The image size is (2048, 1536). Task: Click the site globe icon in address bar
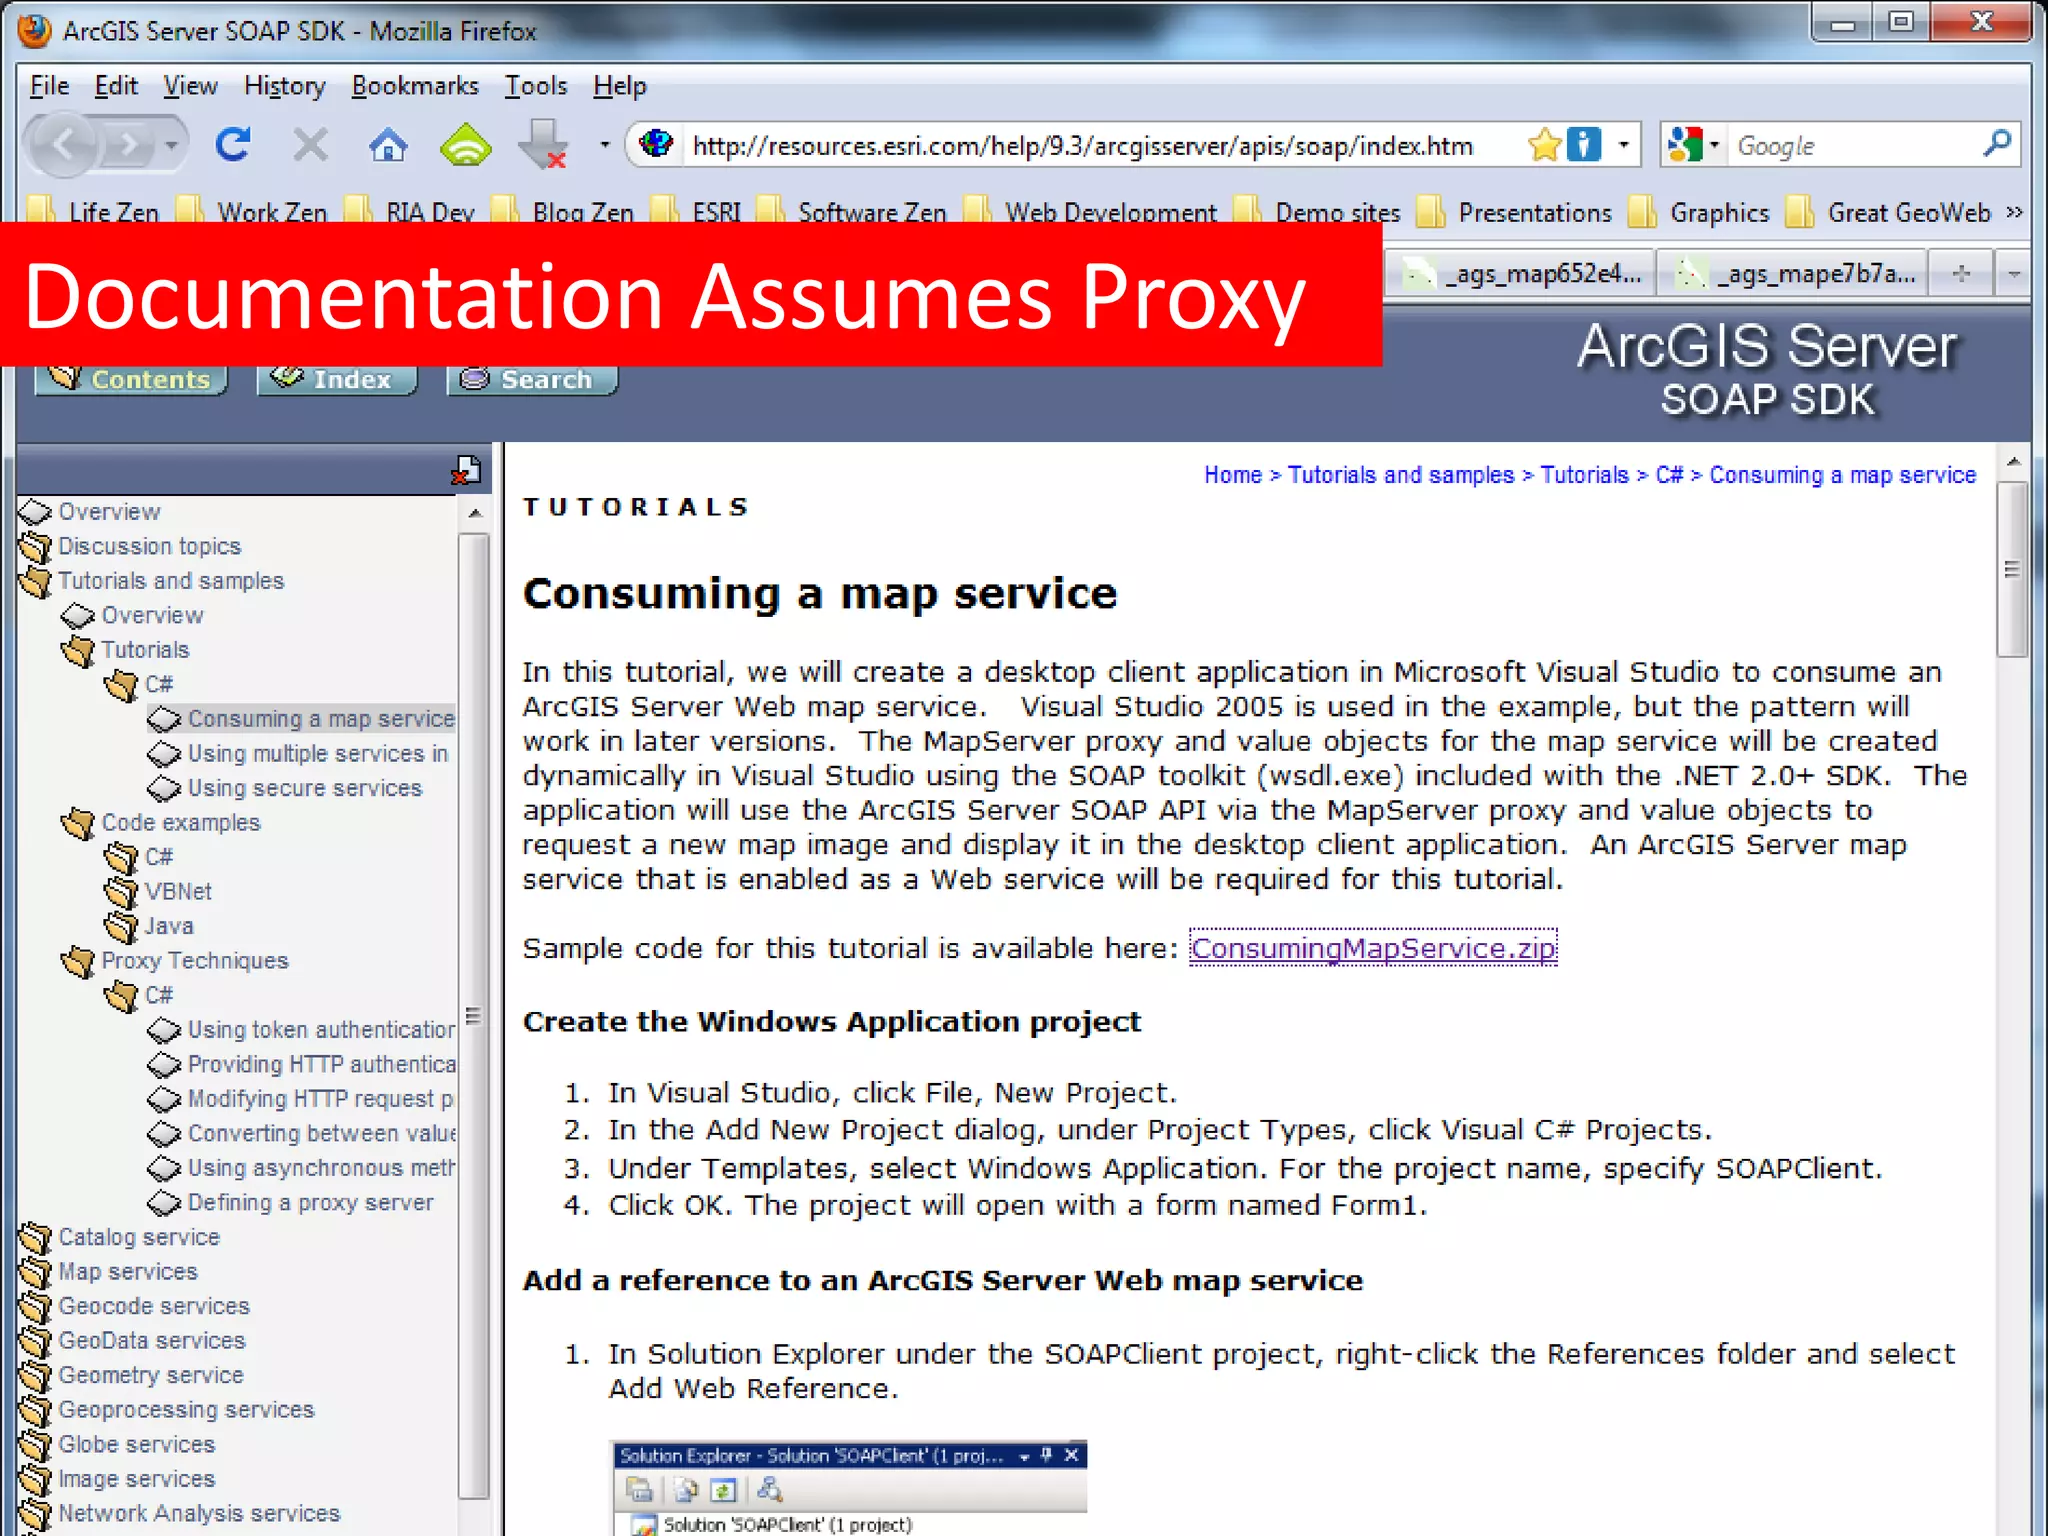656,145
